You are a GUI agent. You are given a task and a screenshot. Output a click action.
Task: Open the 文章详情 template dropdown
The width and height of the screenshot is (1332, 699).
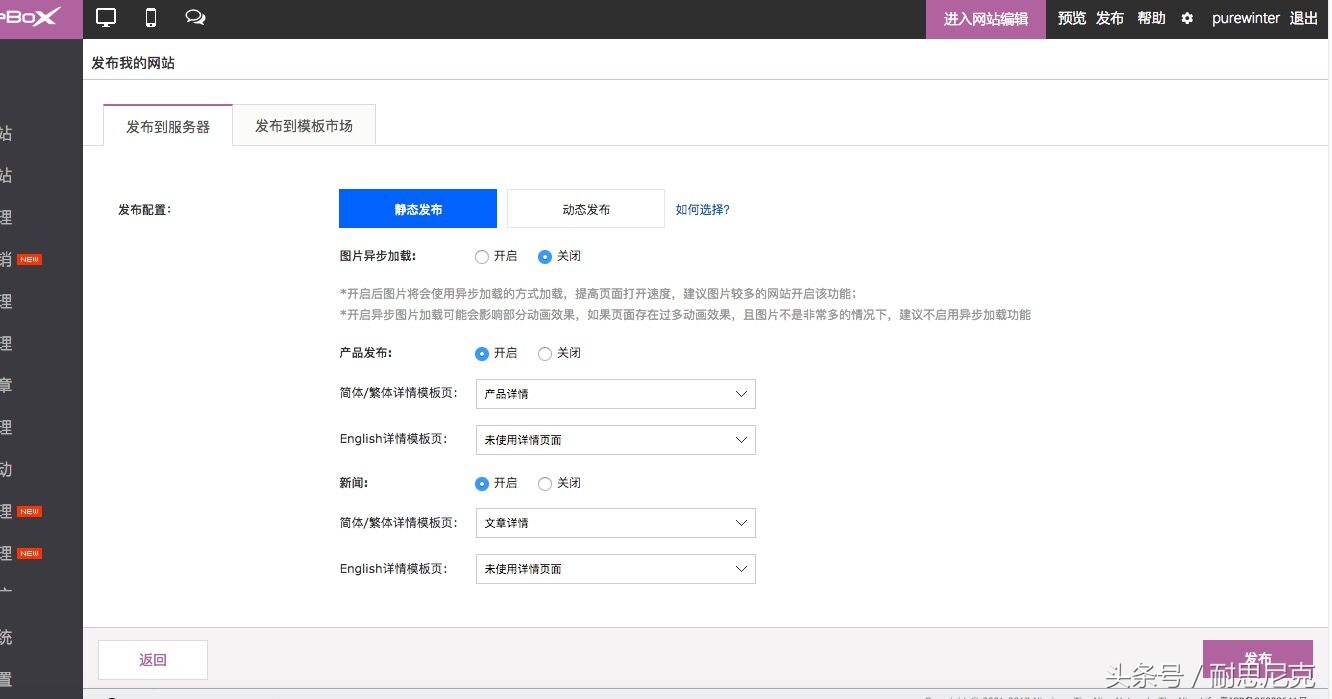(x=615, y=523)
